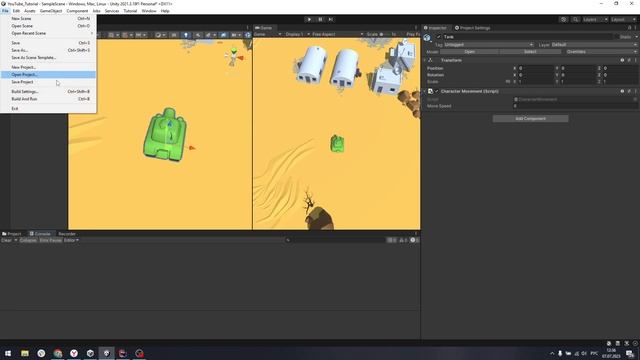Click the Pause button in the toolbar

click(320, 19)
